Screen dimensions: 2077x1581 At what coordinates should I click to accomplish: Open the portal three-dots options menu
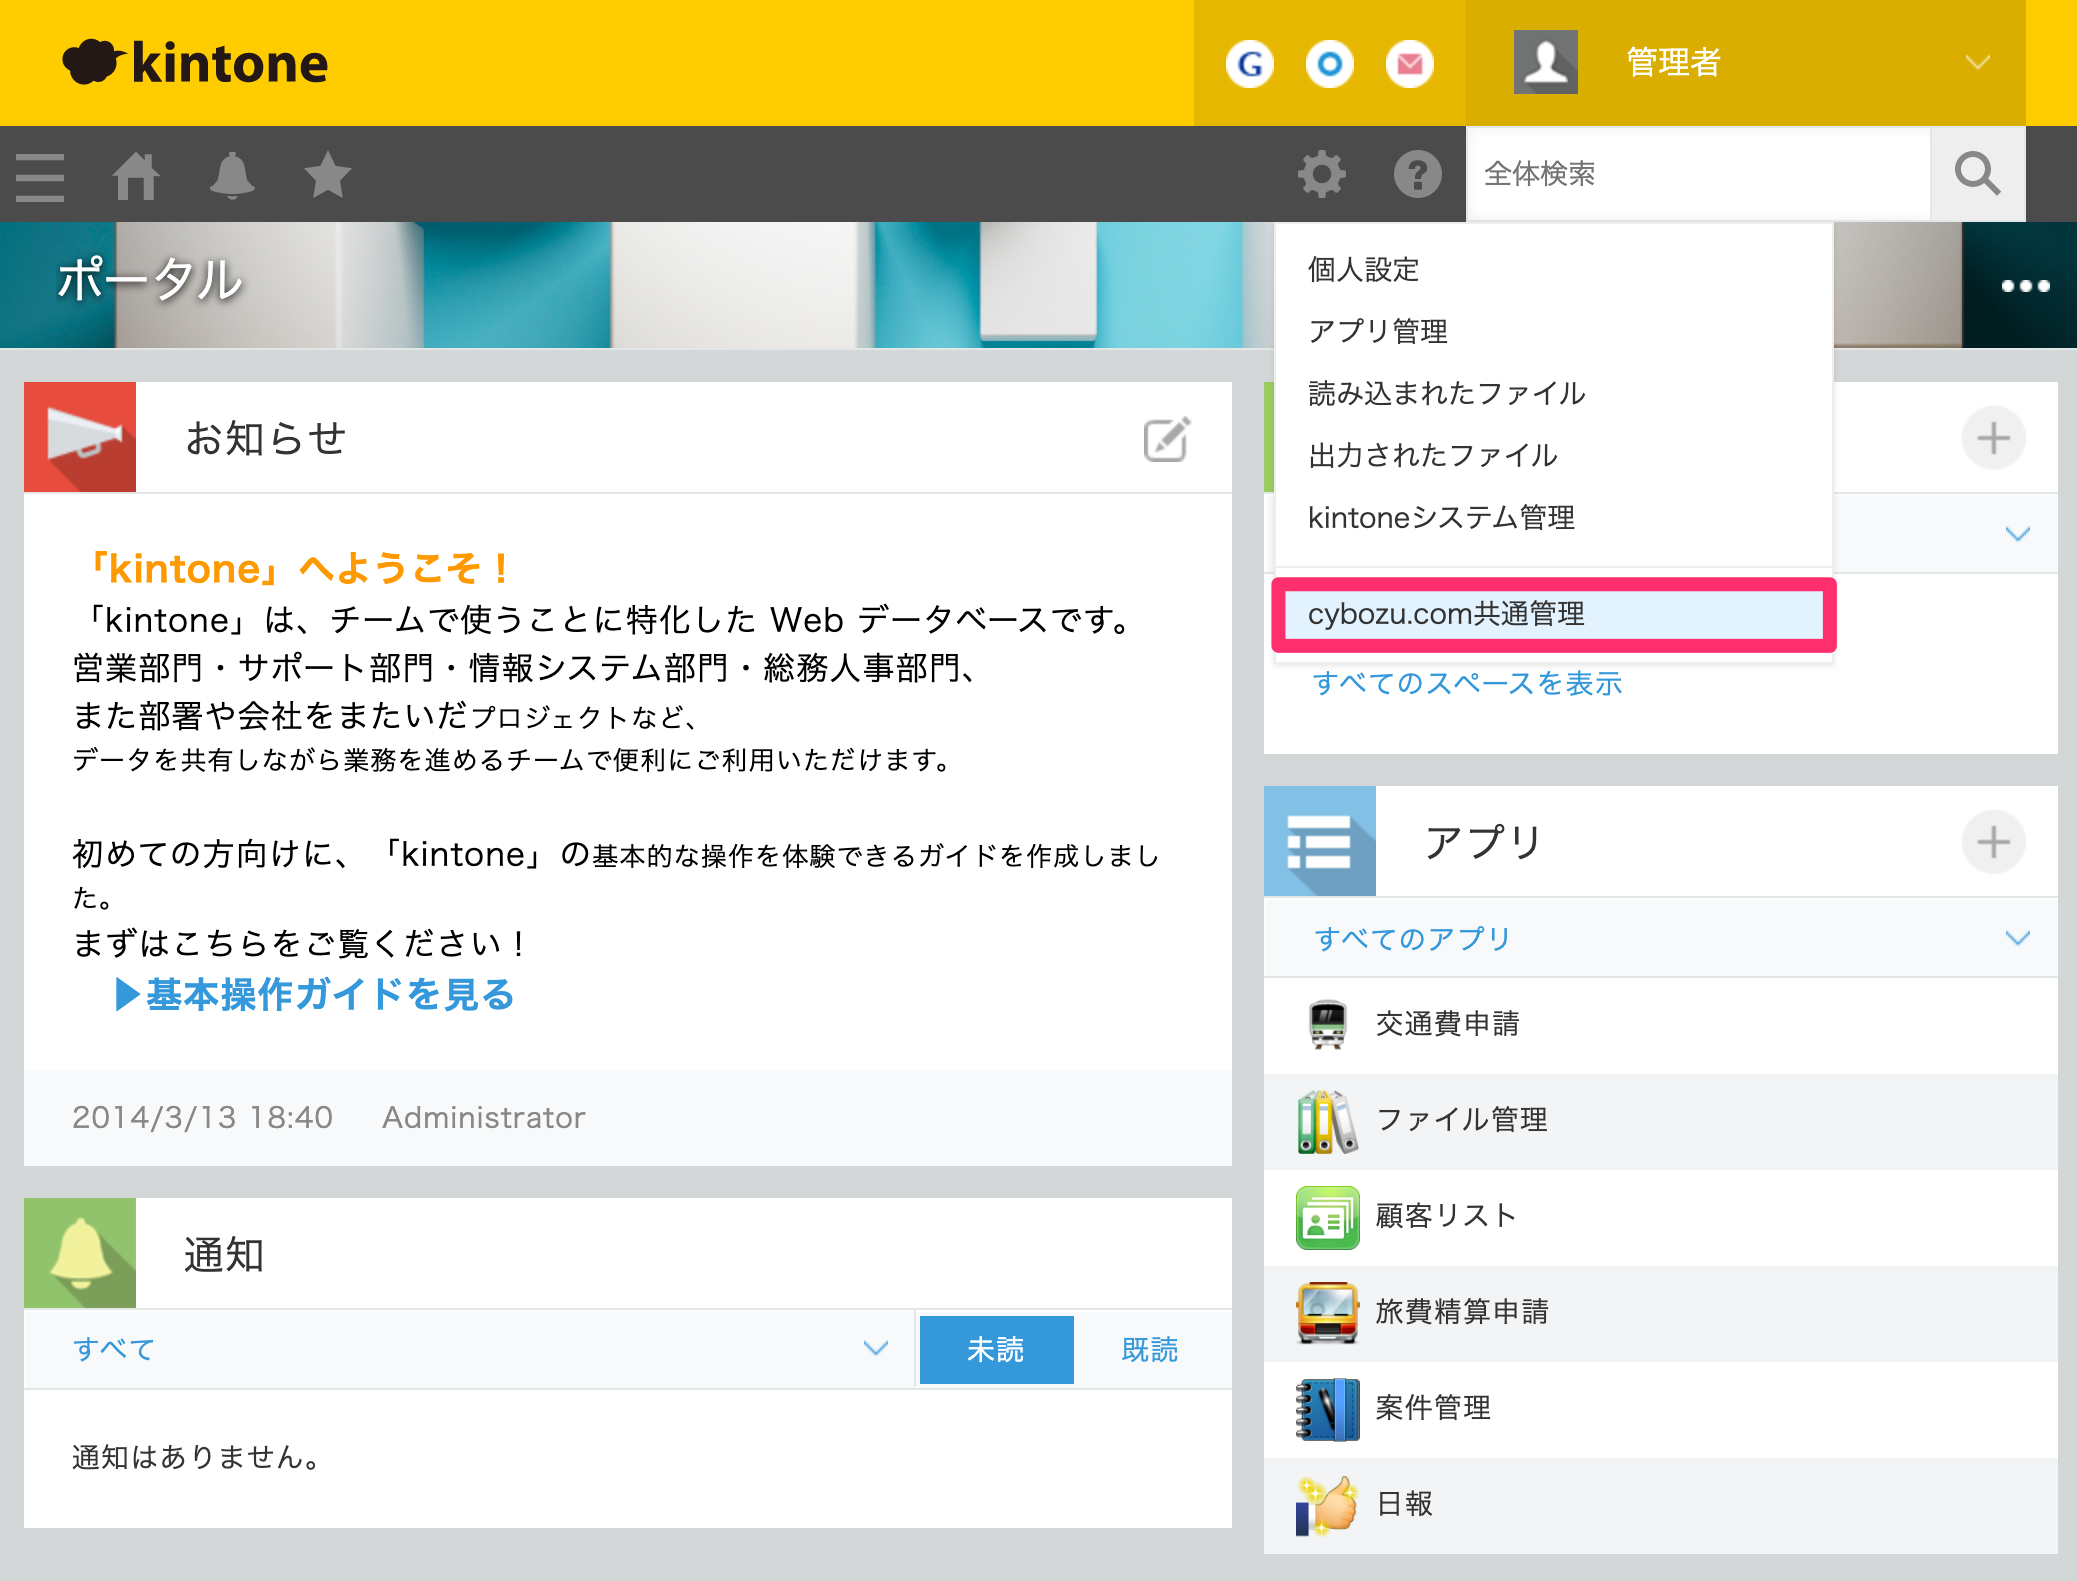(x=2025, y=286)
